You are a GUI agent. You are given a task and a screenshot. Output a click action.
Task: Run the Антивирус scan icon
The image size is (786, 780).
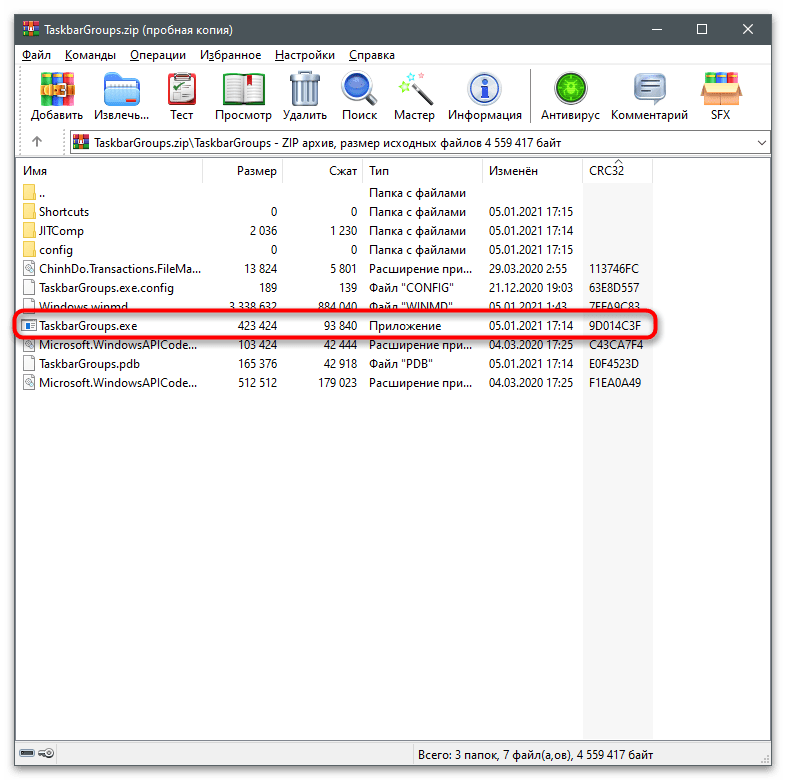(570, 89)
